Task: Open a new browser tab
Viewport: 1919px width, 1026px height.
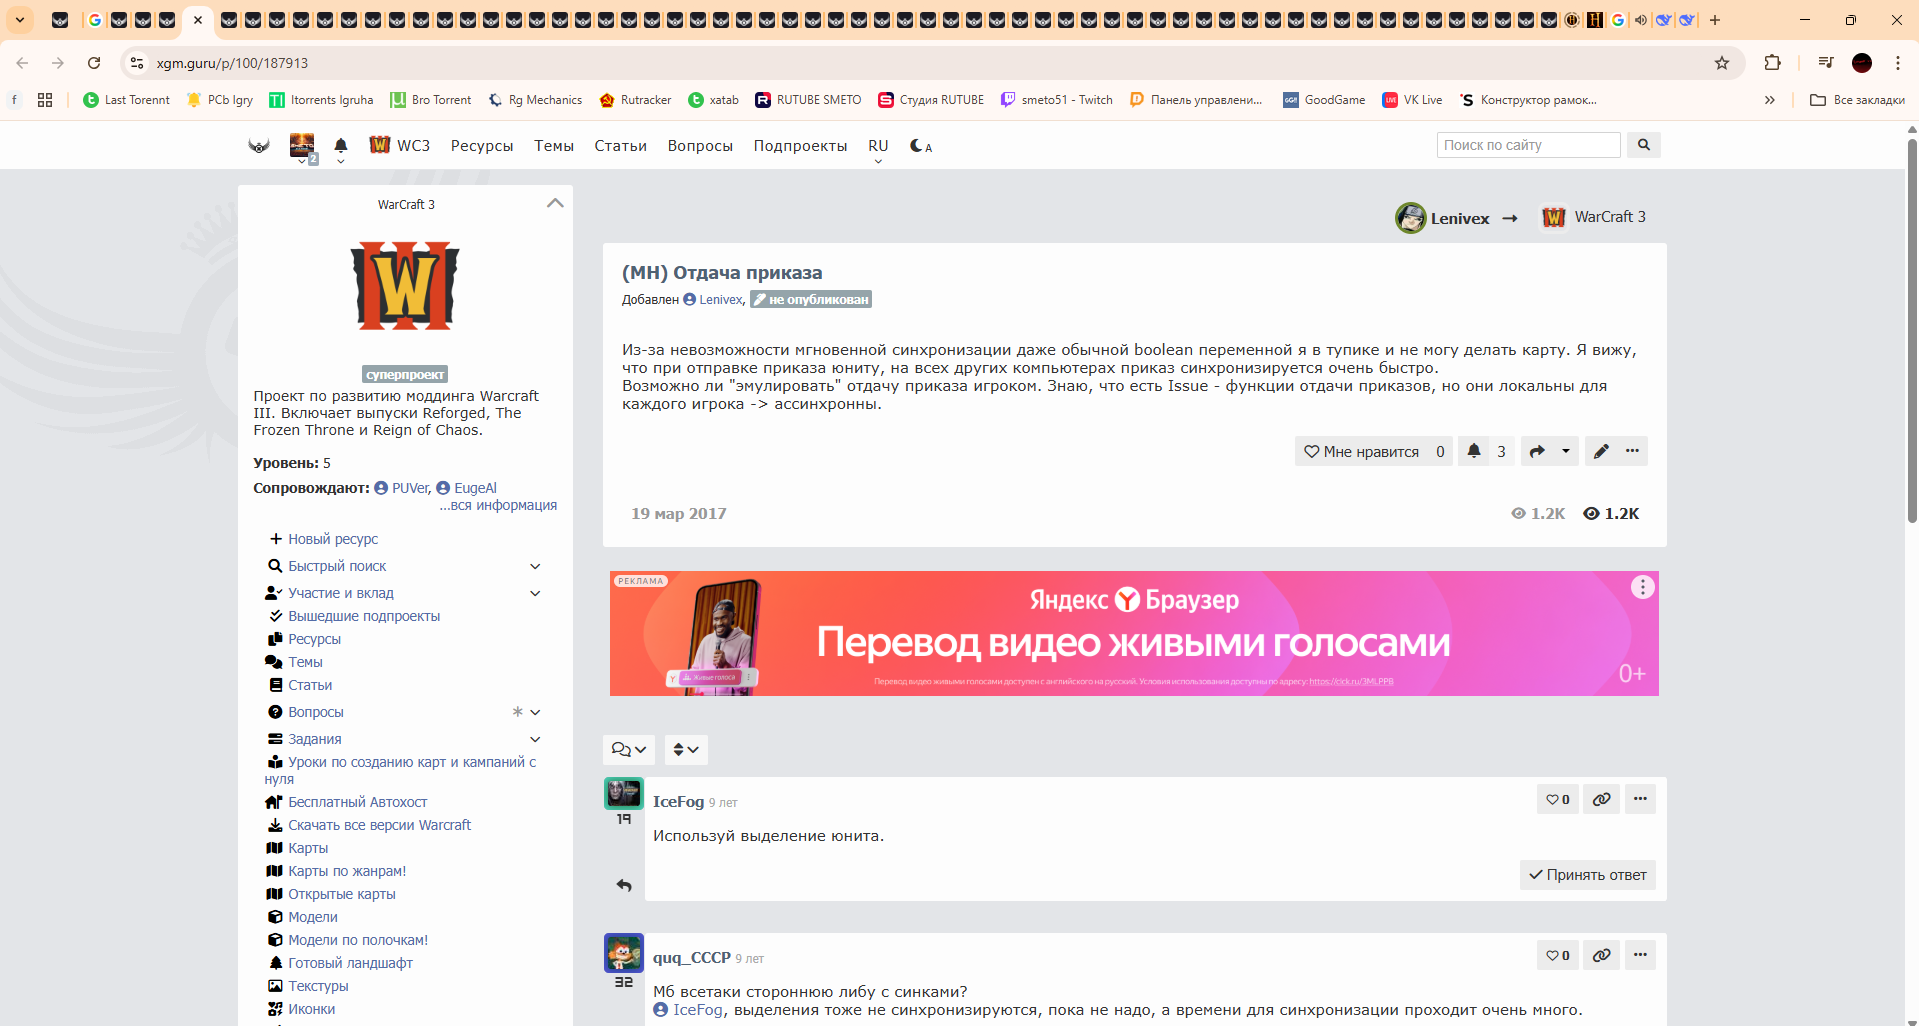Action: (1715, 20)
